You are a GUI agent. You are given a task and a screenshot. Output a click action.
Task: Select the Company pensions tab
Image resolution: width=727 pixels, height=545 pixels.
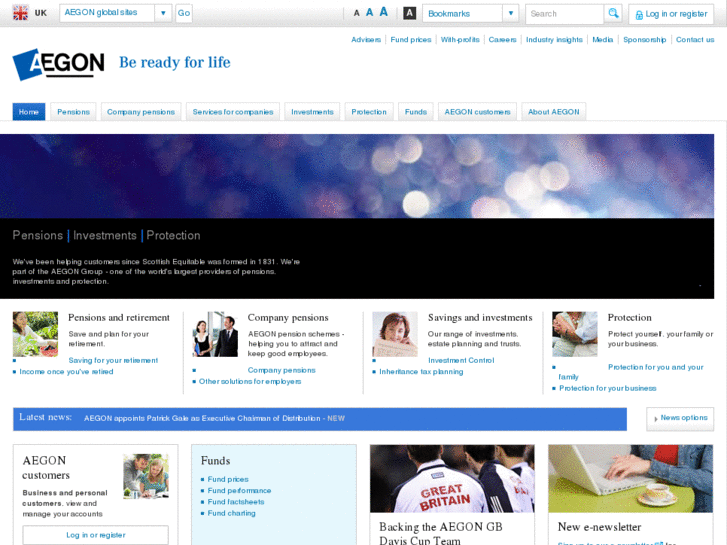pyautogui.click(x=141, y=112)
